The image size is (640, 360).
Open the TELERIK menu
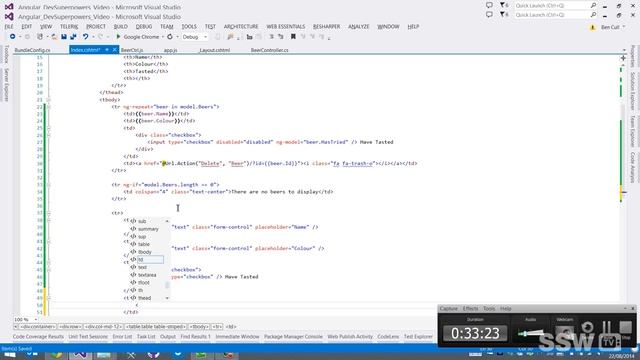(69, 27)
